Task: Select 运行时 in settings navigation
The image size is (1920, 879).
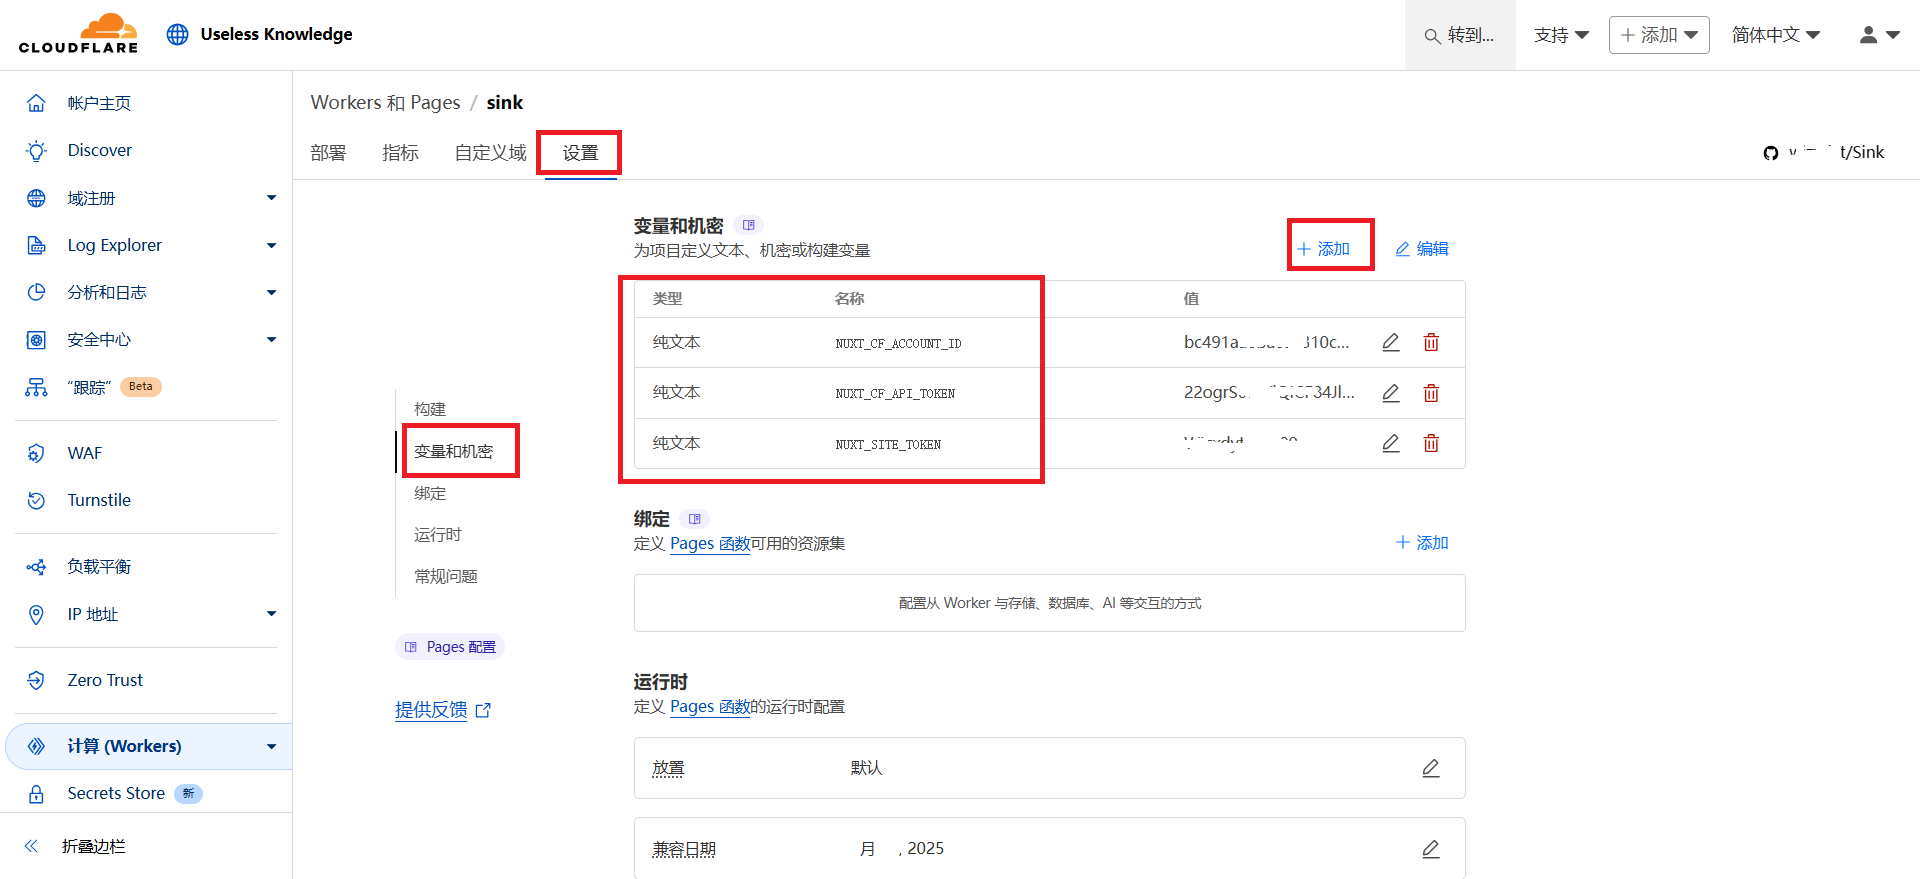Action: 438,535
